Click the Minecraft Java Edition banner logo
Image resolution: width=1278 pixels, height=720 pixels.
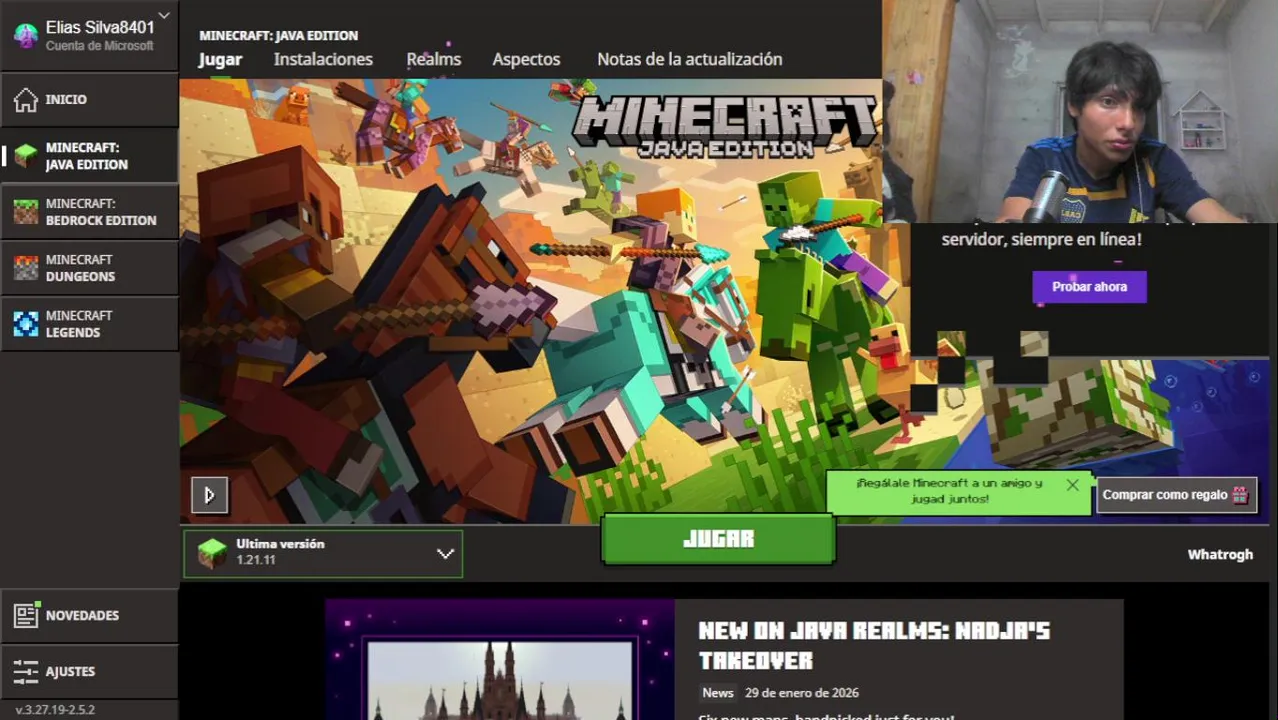pos(724,127)
